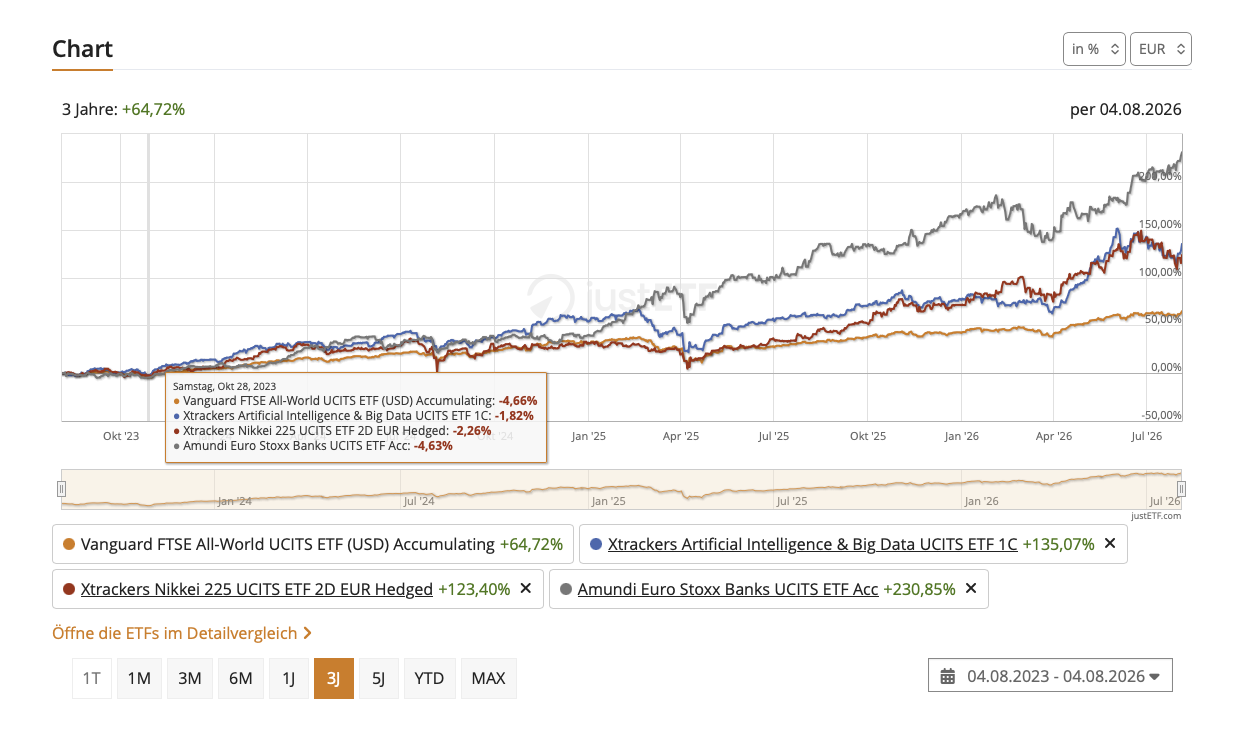Click the blue dot beside Xtrackers Artificial Intelligence

point(597,544)
